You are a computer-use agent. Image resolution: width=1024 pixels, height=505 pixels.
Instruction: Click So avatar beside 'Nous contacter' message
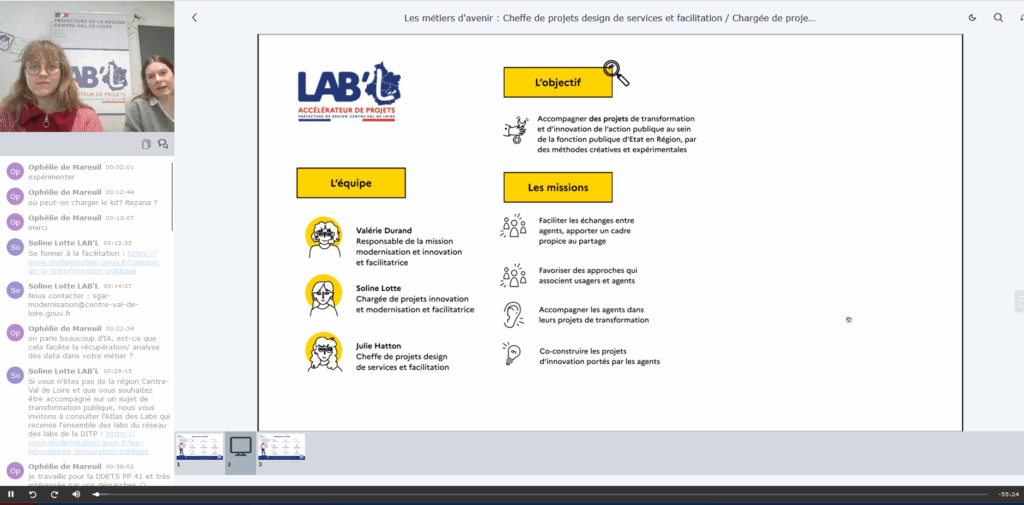pyautogui.click(x=15, y=290)
